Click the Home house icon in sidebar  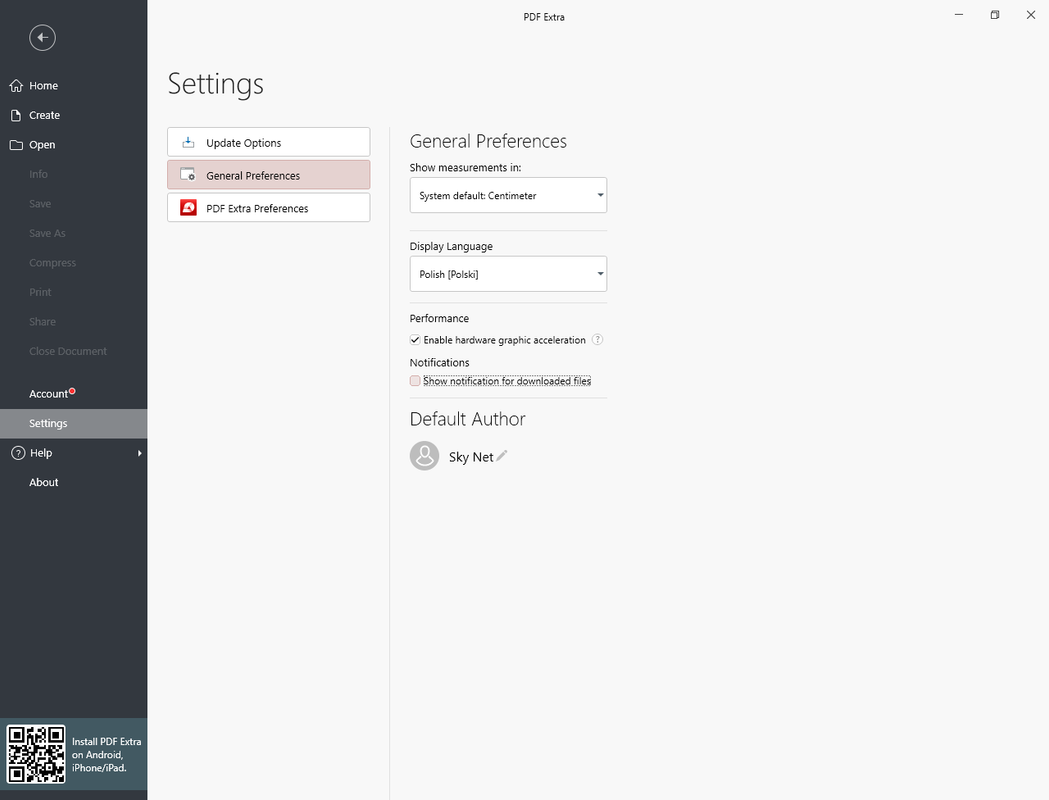tap(16, 86)
